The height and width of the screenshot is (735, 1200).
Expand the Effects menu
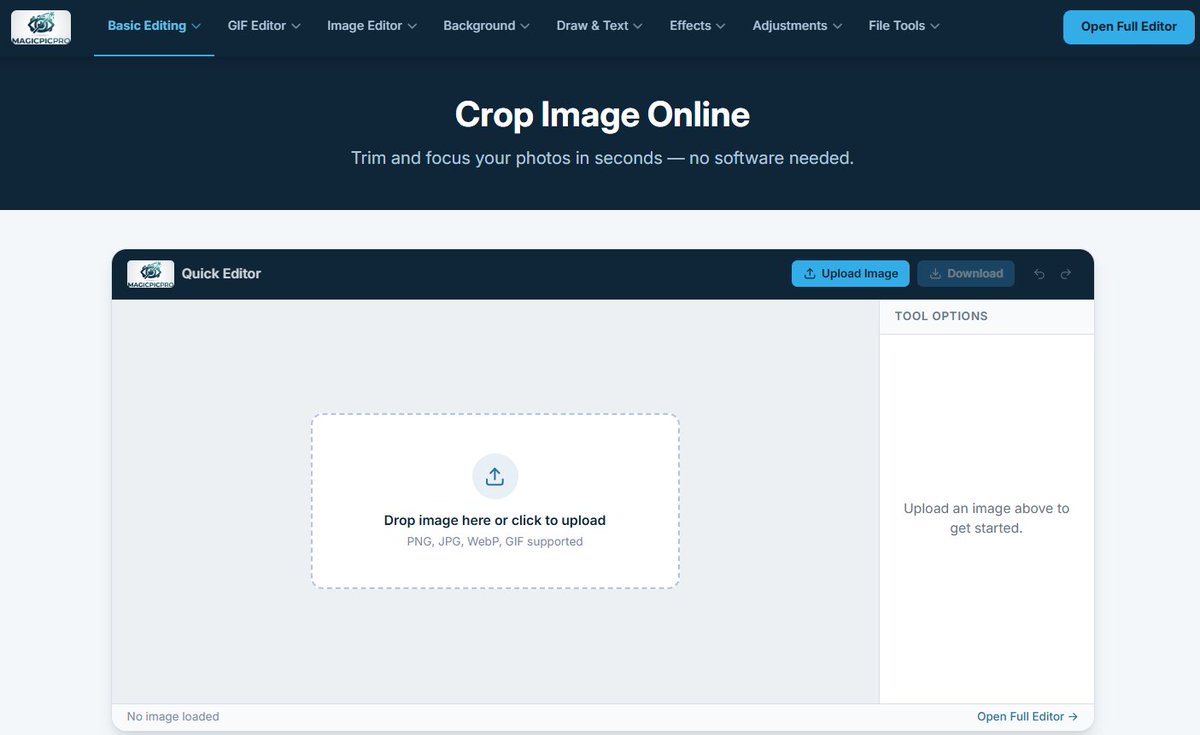tap(698, 26)
